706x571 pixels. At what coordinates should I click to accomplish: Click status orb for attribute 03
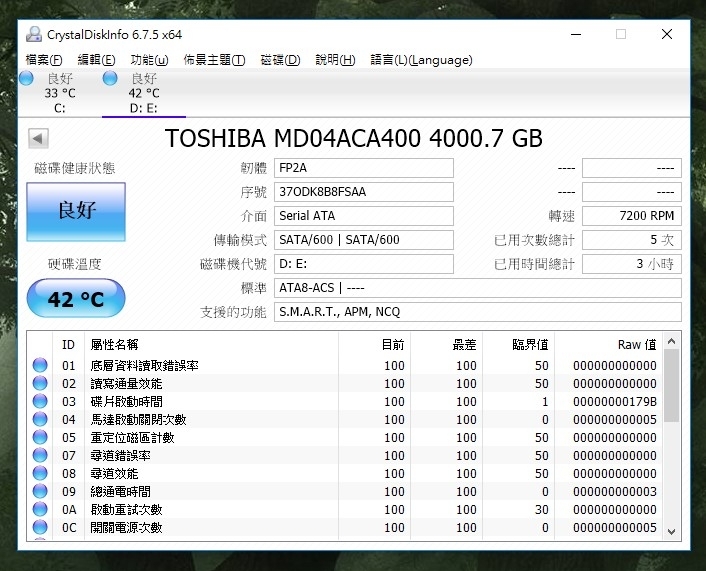pos(40,401)
